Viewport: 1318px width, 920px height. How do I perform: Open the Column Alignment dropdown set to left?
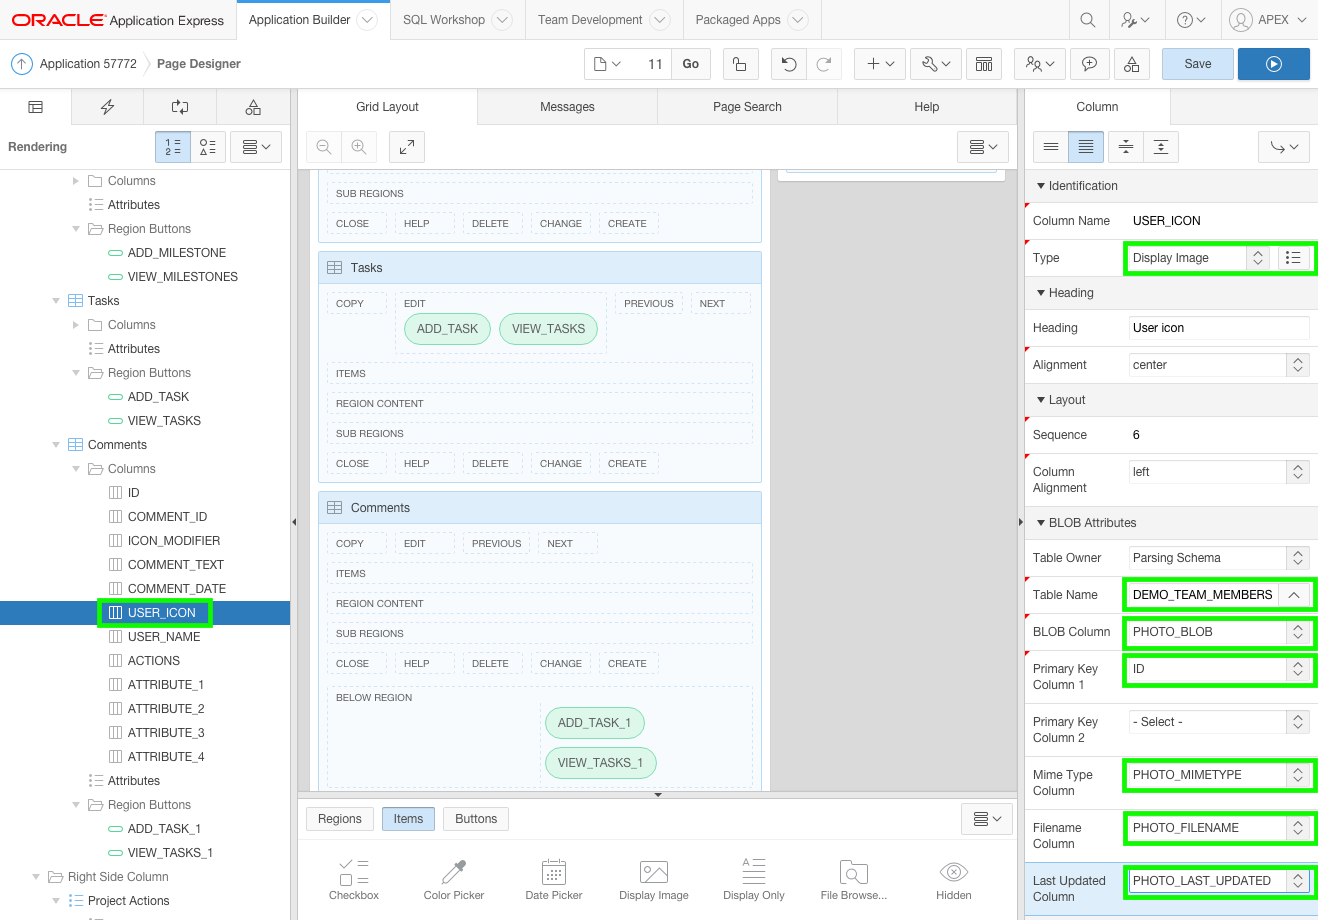click(x=1219, y=472)
